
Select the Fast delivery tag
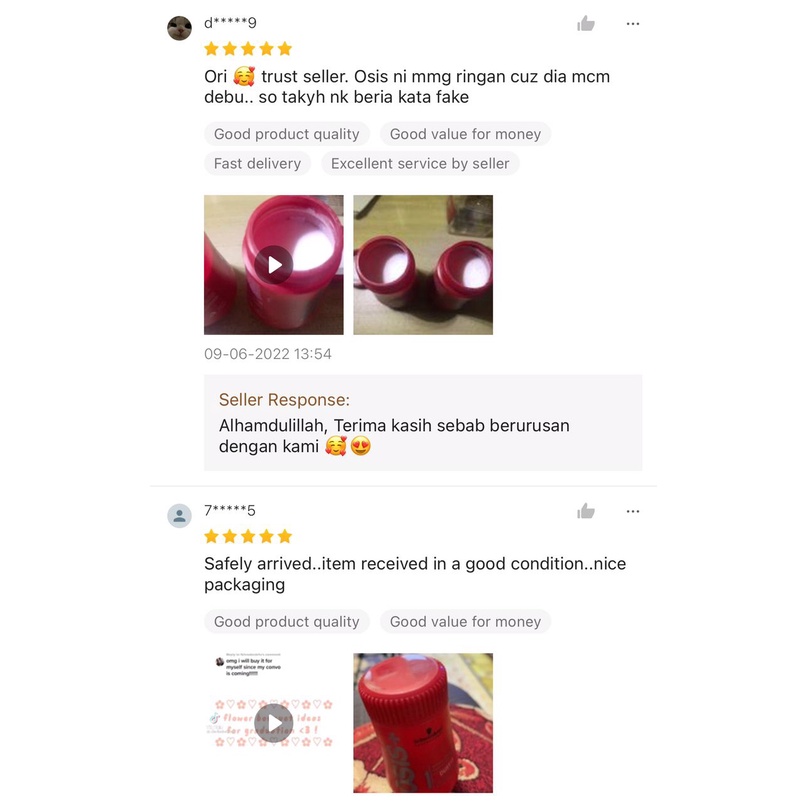pos(258,163)
